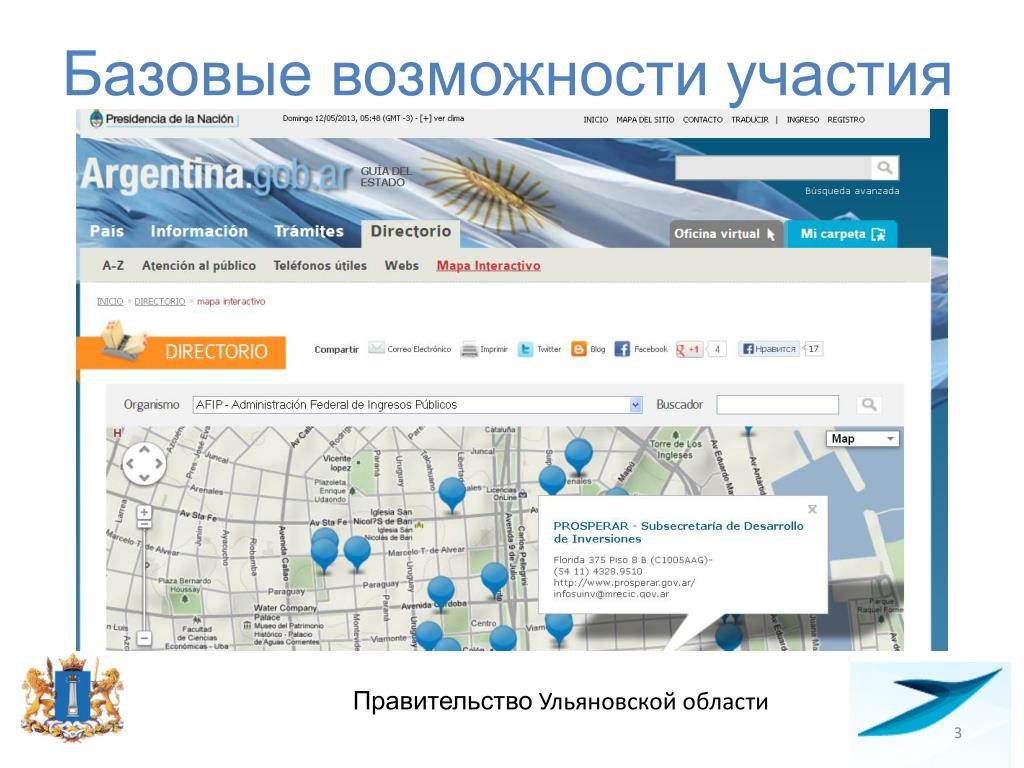Share on Twitter icon

coord(525,349)
